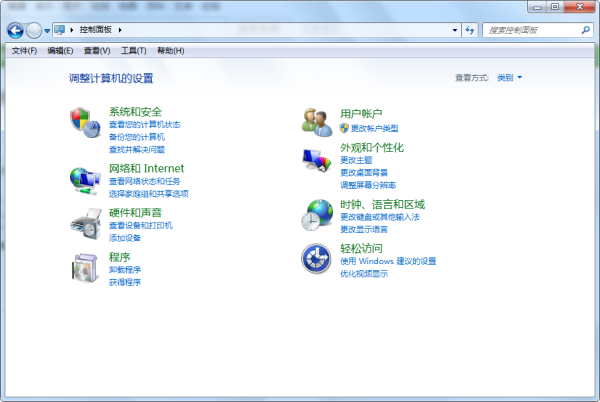600x402 pixels.
Task: Click 添加设备 link
Action: (x=125, y=238)
